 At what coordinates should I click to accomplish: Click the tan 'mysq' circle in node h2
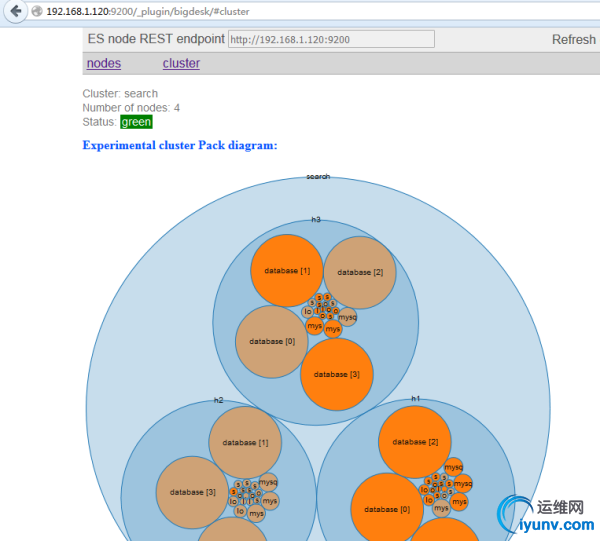click(268, 482)
